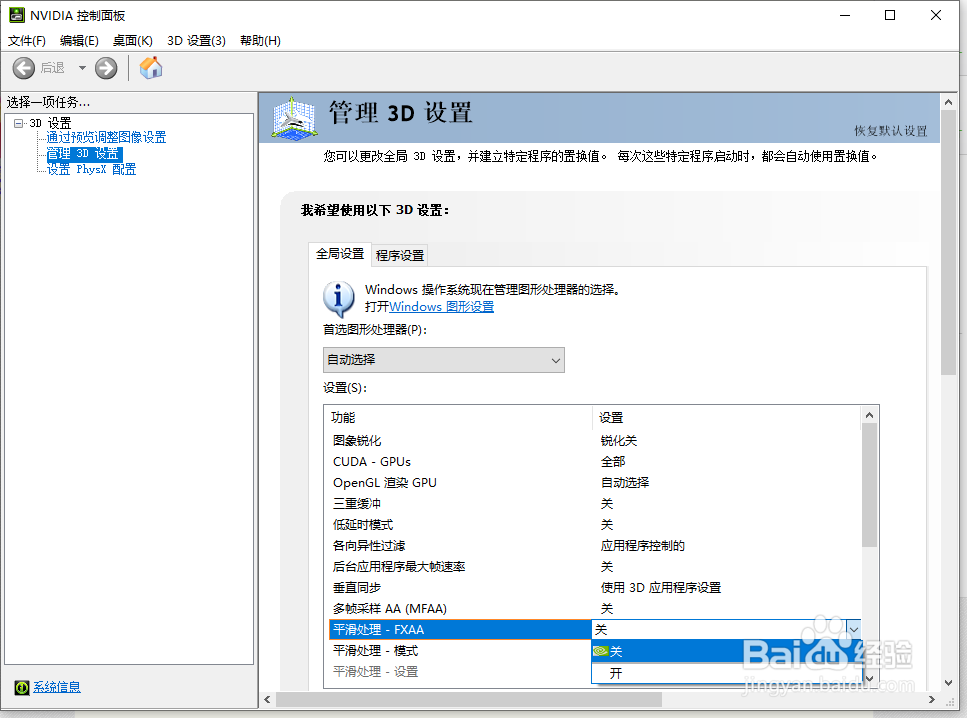Click the 锐化关 value cell
967x718 pixels.
pyautogui.click(x=619, y=441)
